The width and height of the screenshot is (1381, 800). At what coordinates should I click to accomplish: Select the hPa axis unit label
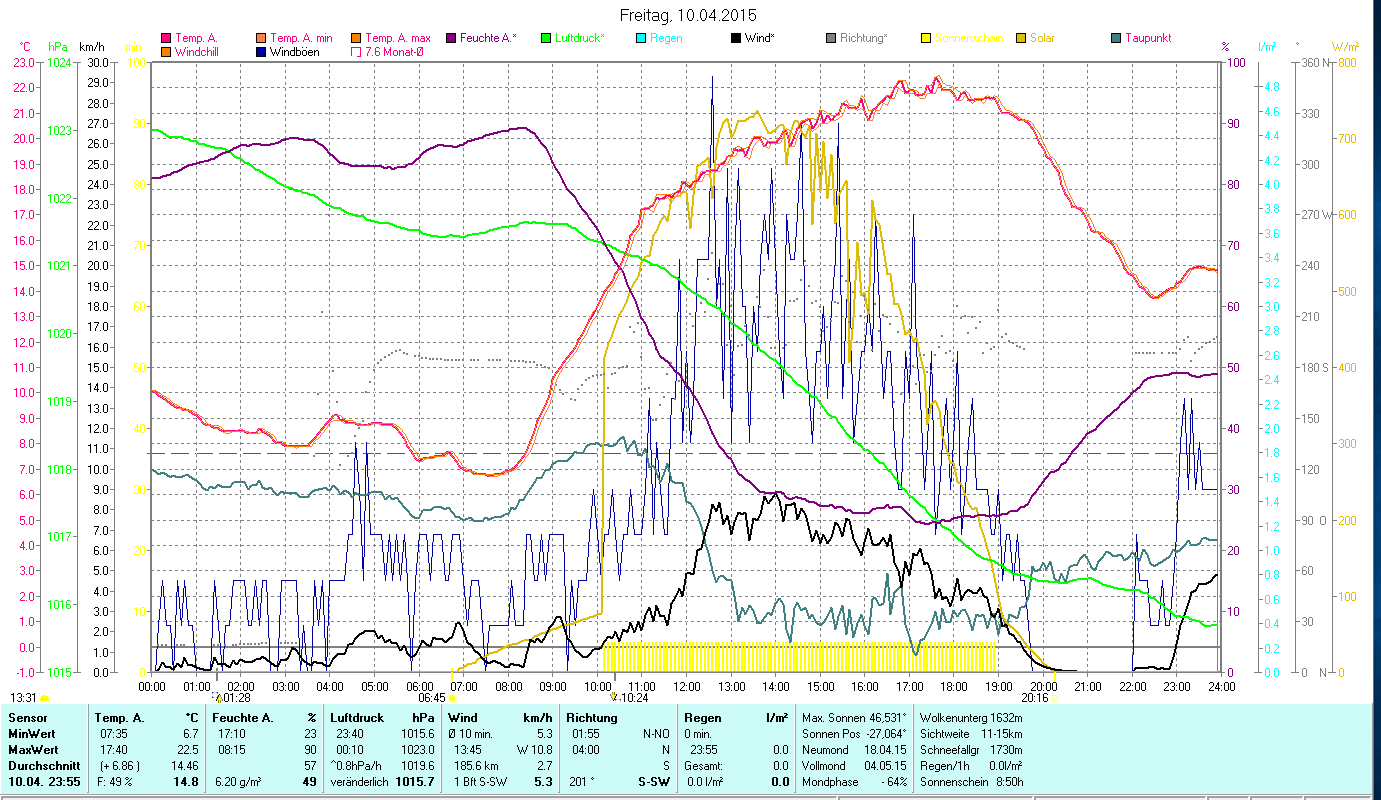[x=57, y=47]
